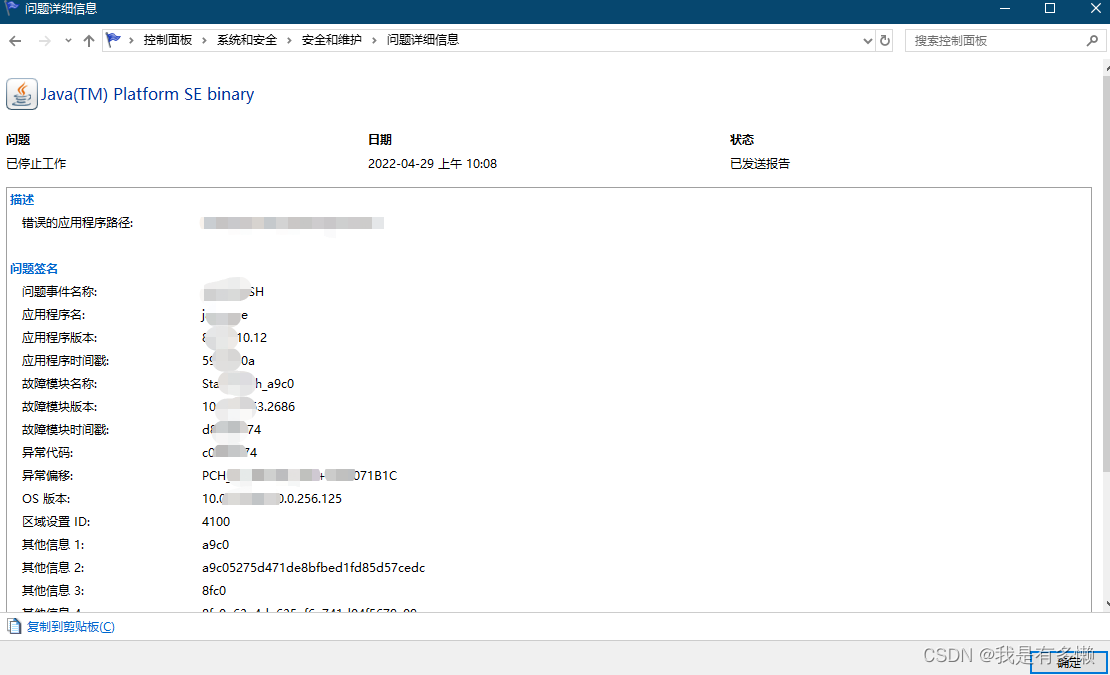Click the 描述 section heading
Image resolution: width=1110 pixels, height=675 pixels.
(x=22, y=200)
